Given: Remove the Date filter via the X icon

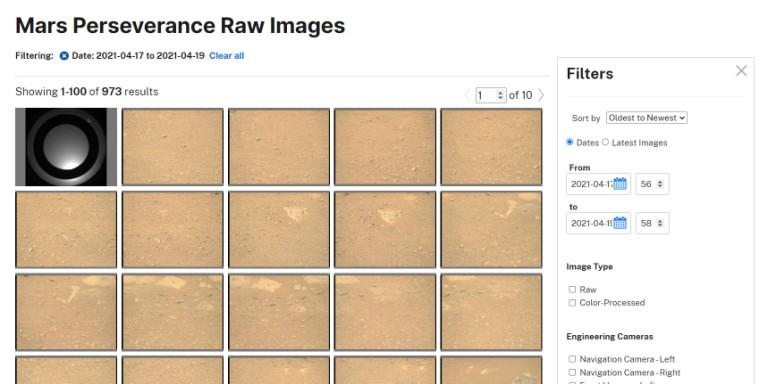Looking at the screenshot, I should tap(64, 56).
